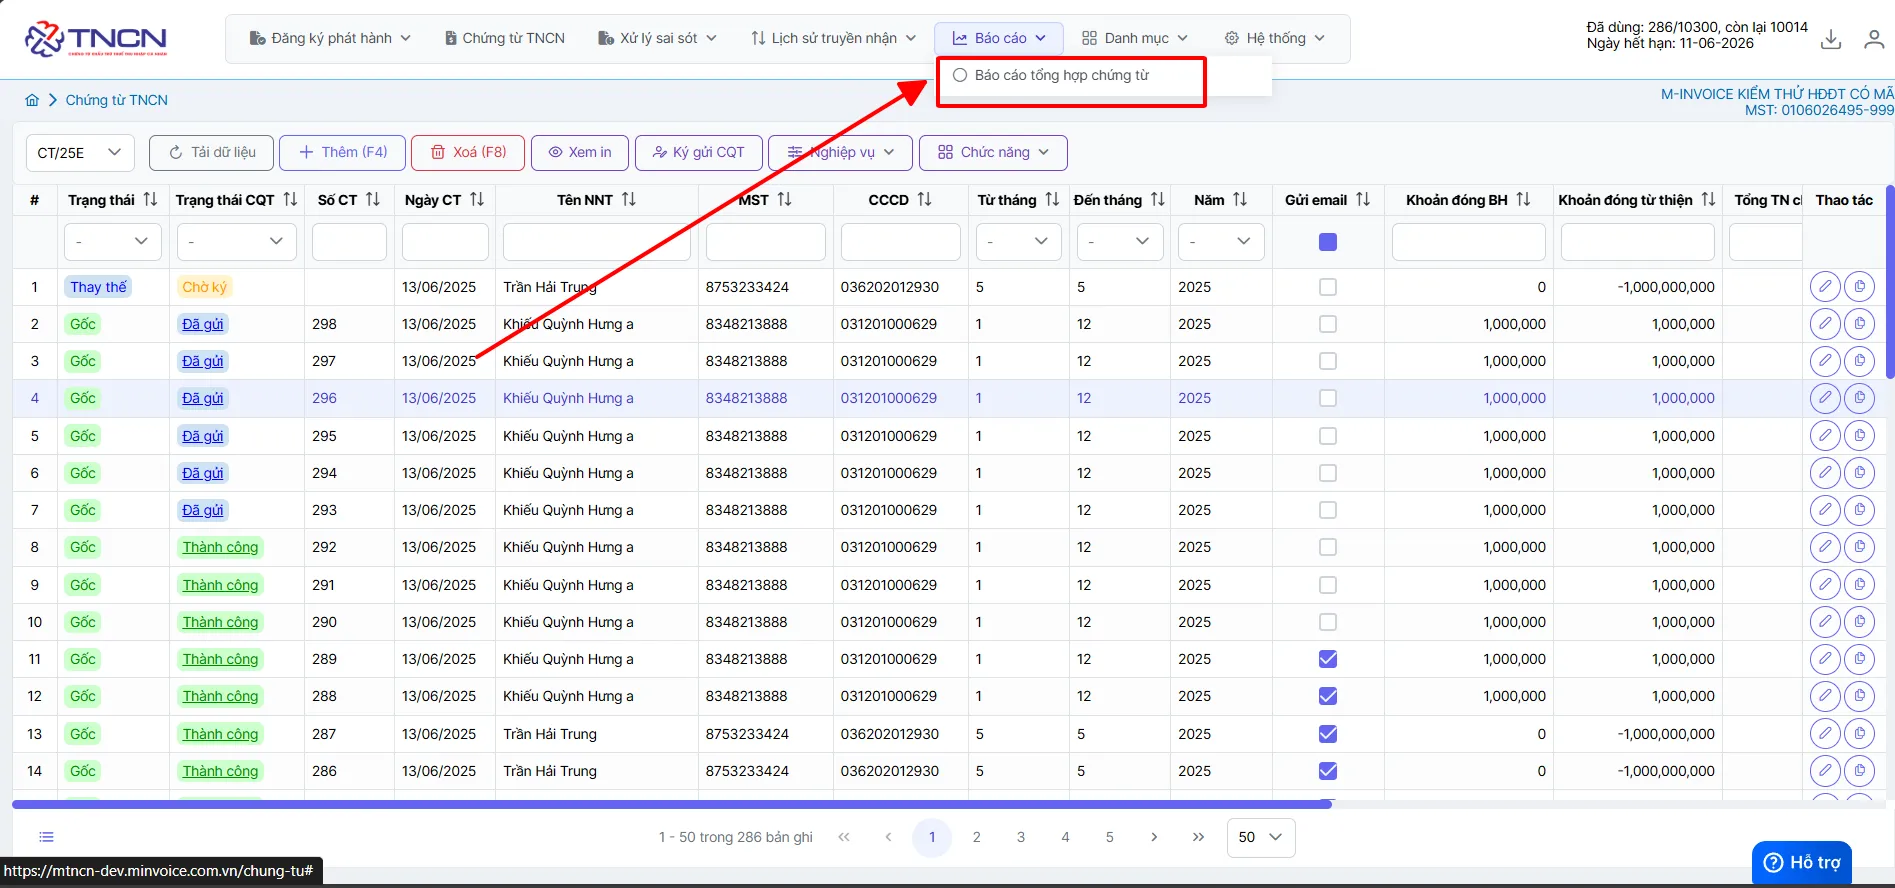Image resolution: width=1895 pixels, height=888 pixels.
Task: Click vertical scrollbar at table right edge
Action: coord(1889,282)
